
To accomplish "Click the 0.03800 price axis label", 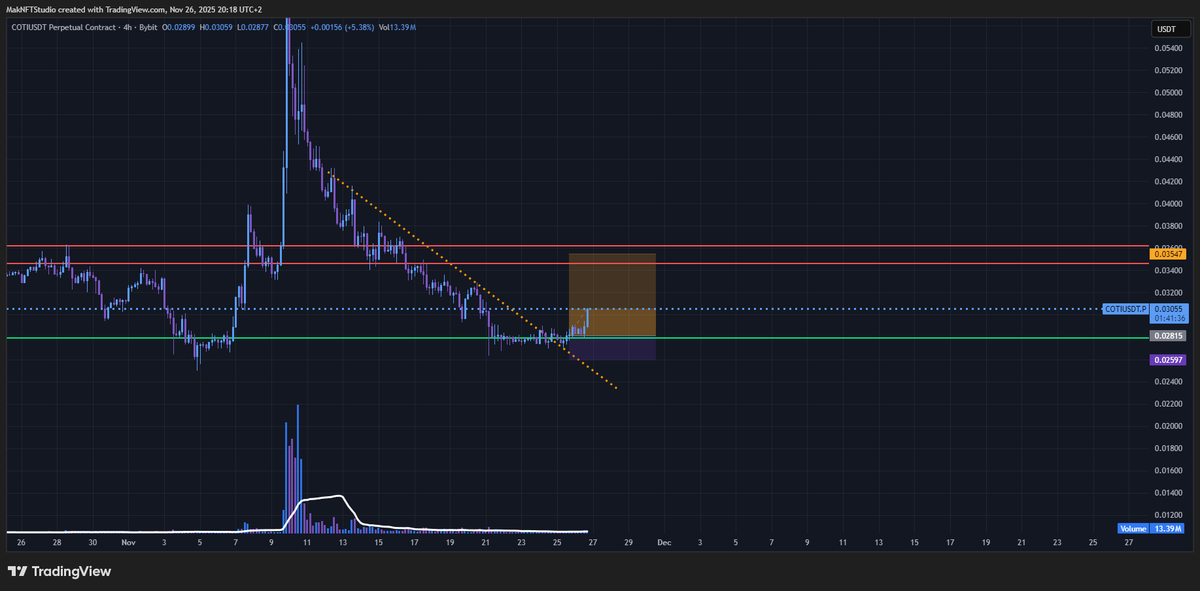I will tap(1166, 226).
